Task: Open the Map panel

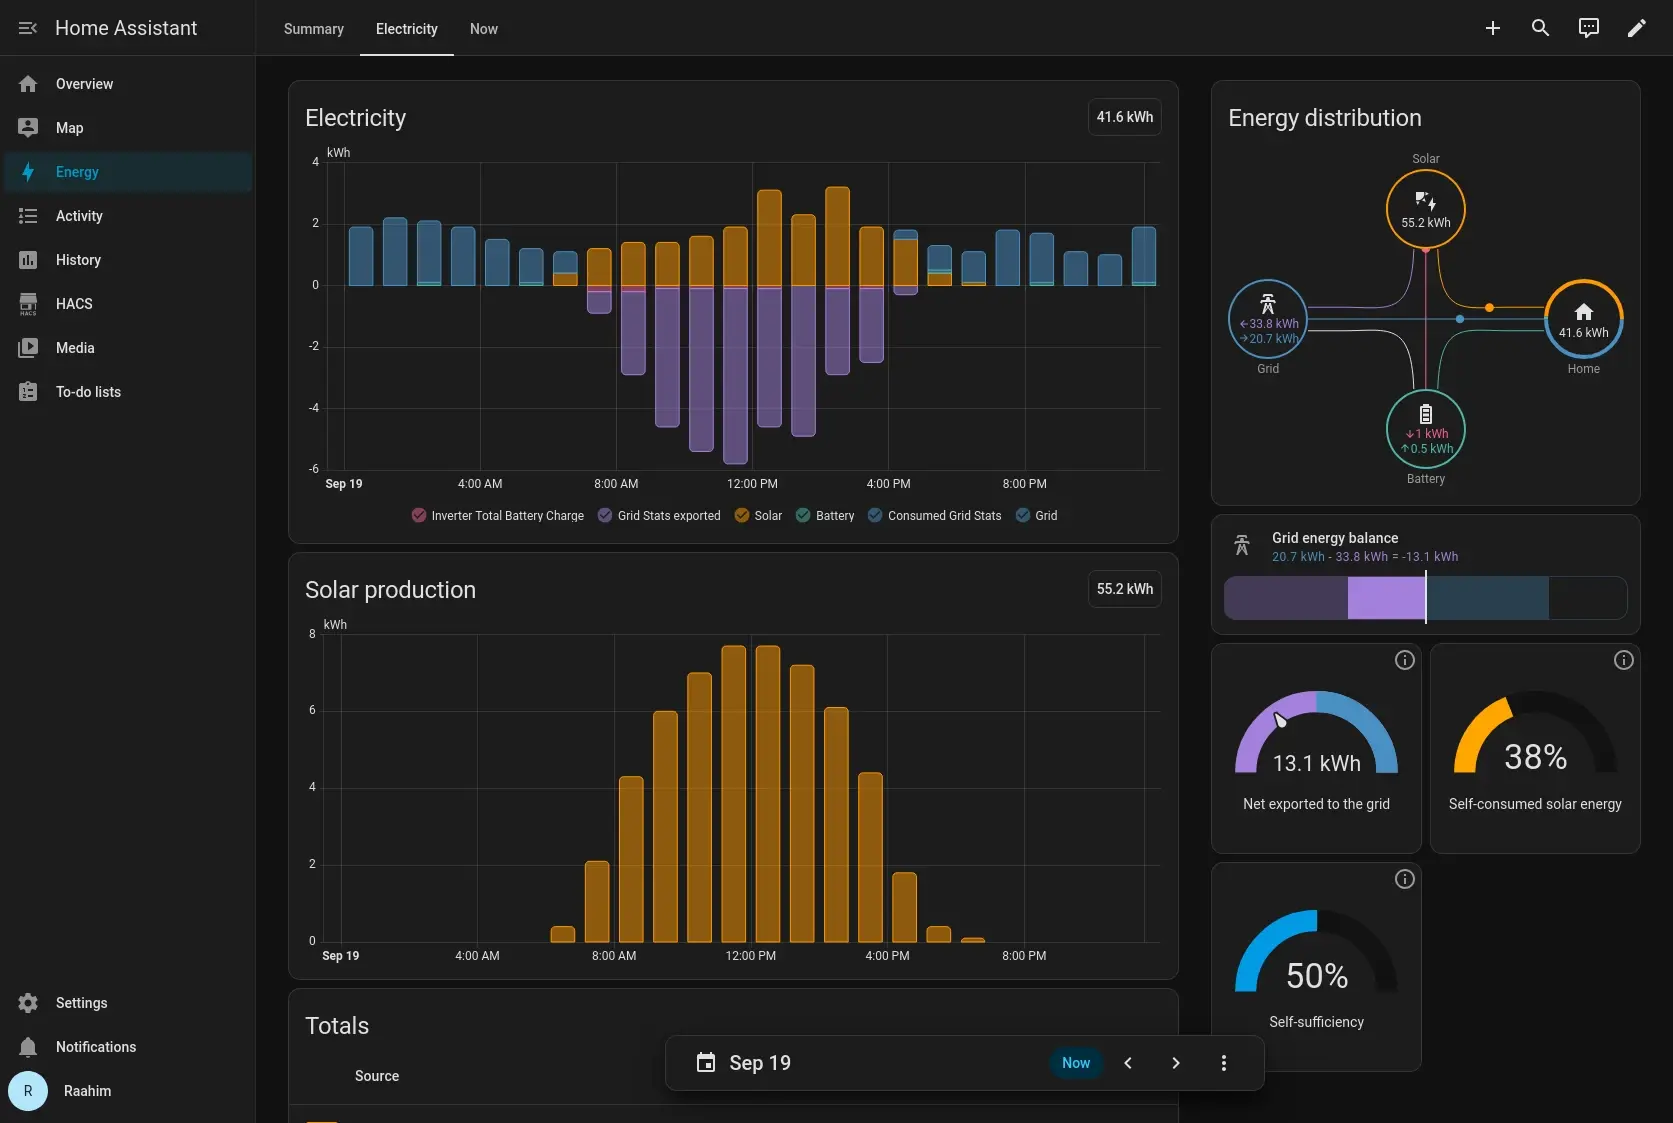Action: tap(128, 128)
